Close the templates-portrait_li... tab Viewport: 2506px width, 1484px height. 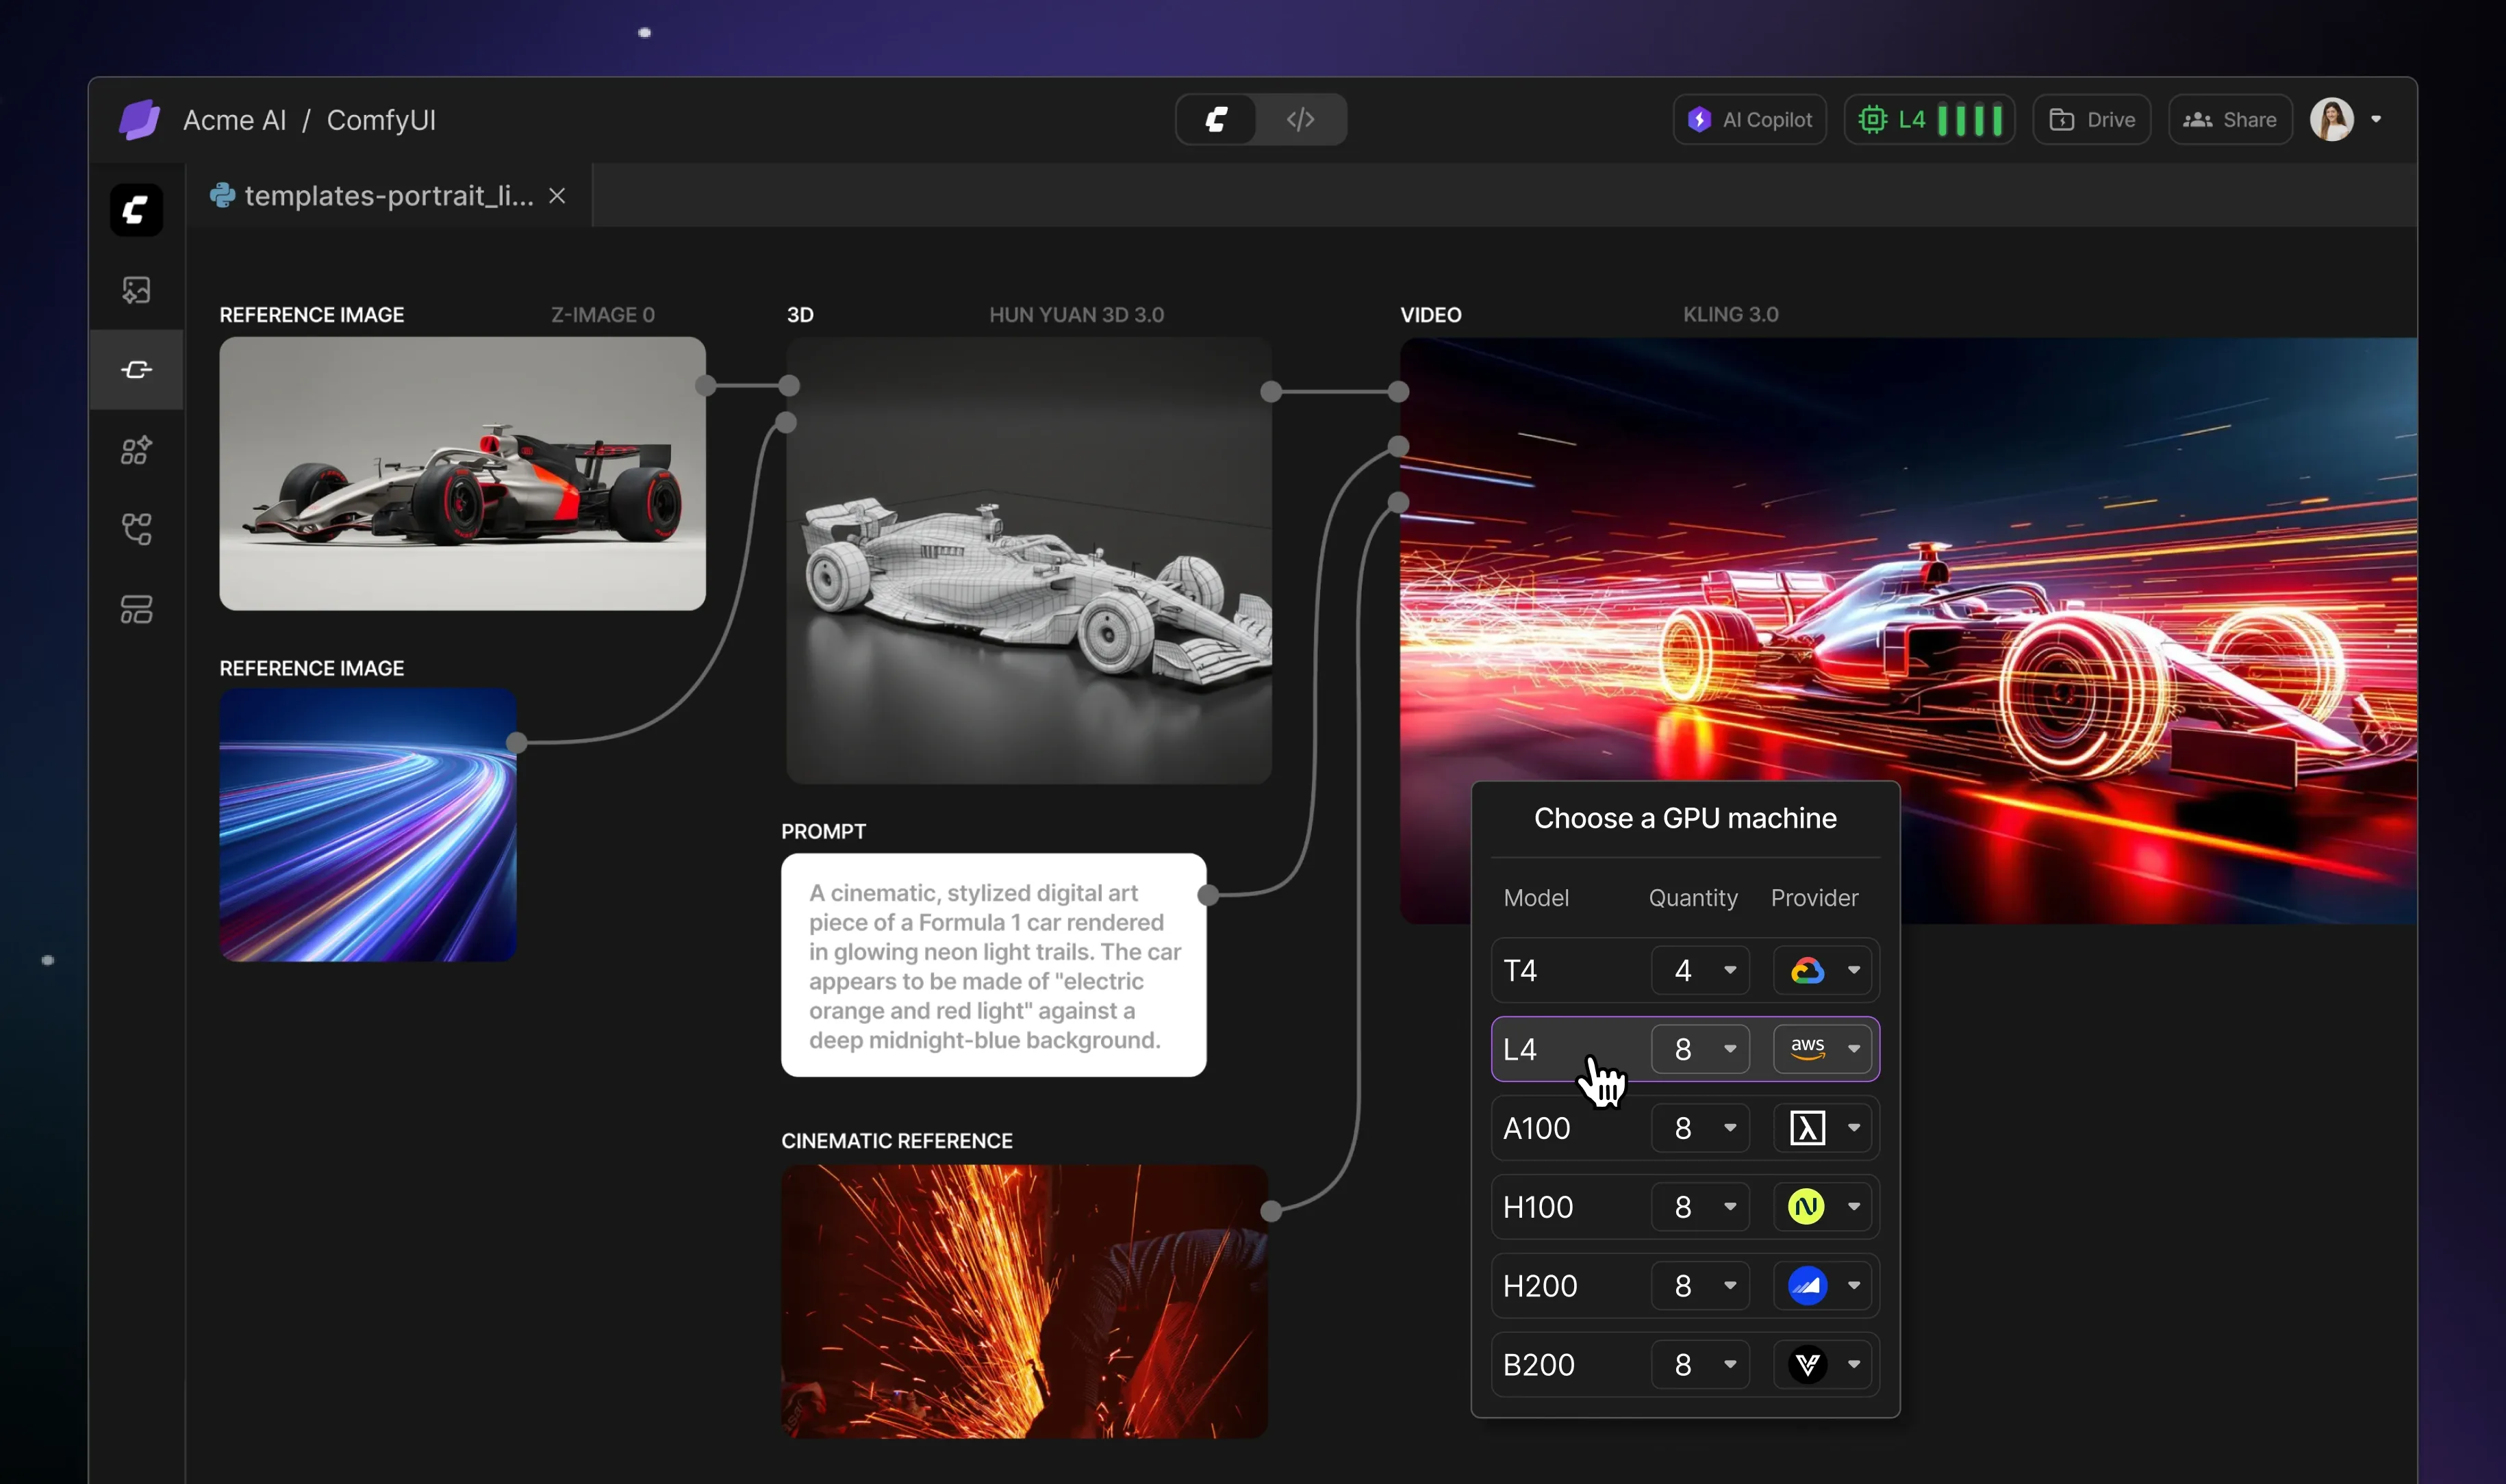(557, 196)
